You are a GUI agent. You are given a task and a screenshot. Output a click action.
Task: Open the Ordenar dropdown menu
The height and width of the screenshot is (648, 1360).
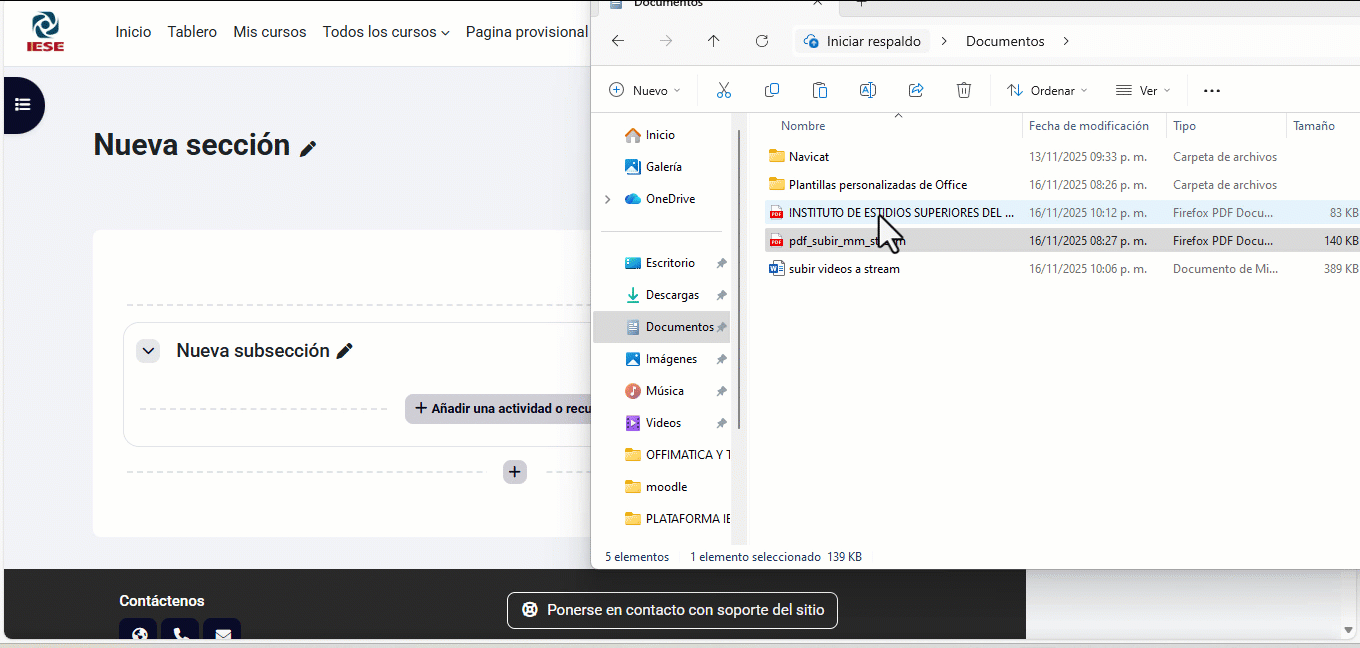[1046, 90]
